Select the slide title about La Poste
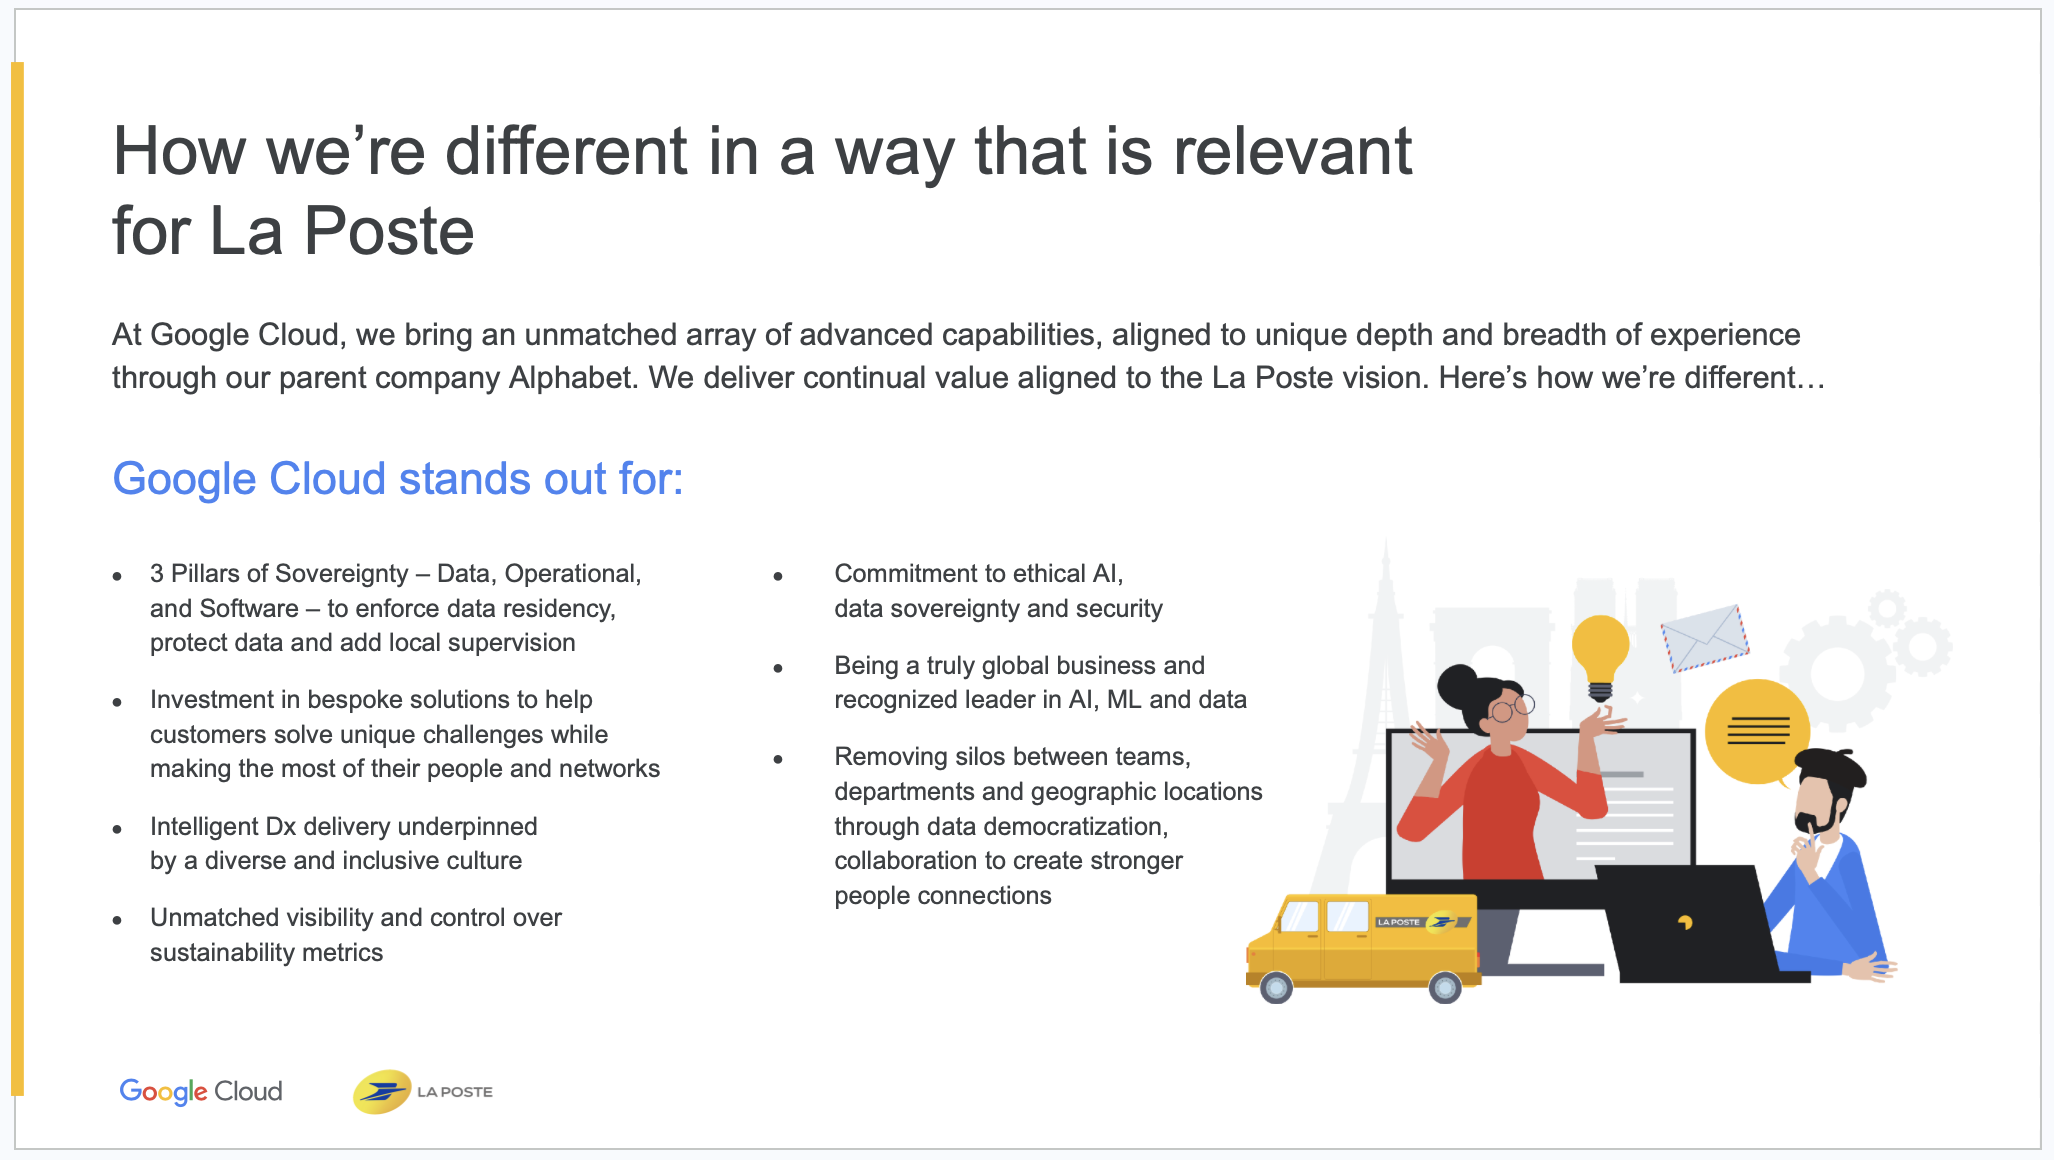2054x1160 pixels. click(x=762, y=190)
